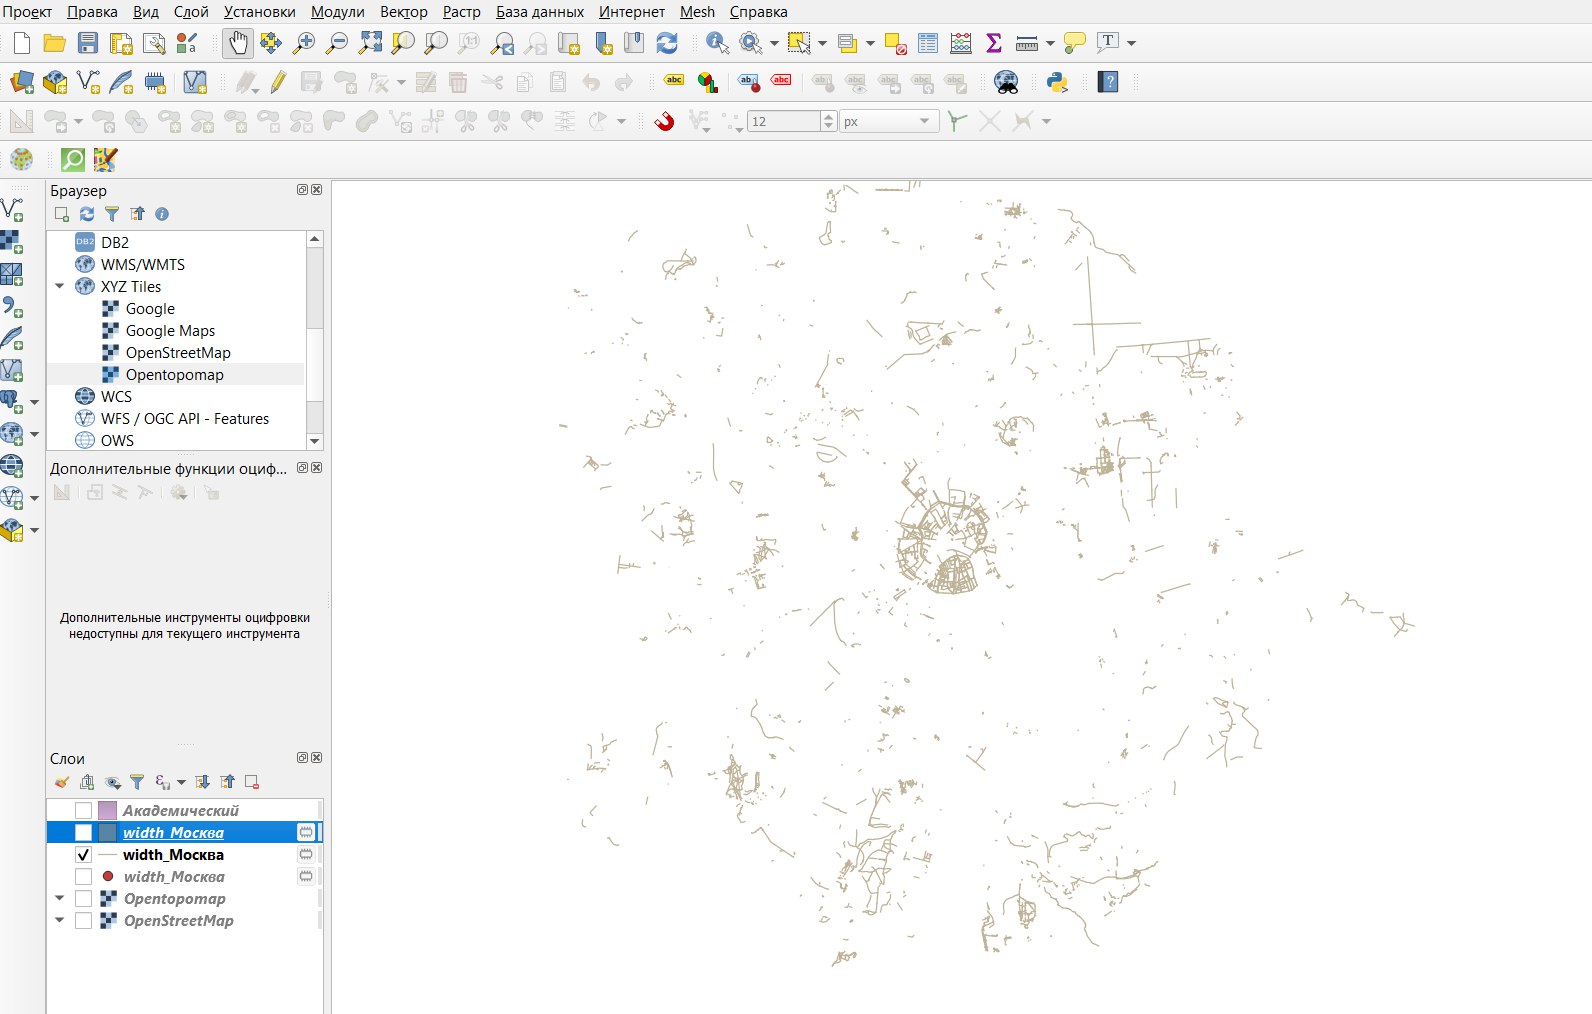Click filter indicator on point width_Москва layer
The width and height of the screenshot is (1592, 1014).
coord(306,877)
